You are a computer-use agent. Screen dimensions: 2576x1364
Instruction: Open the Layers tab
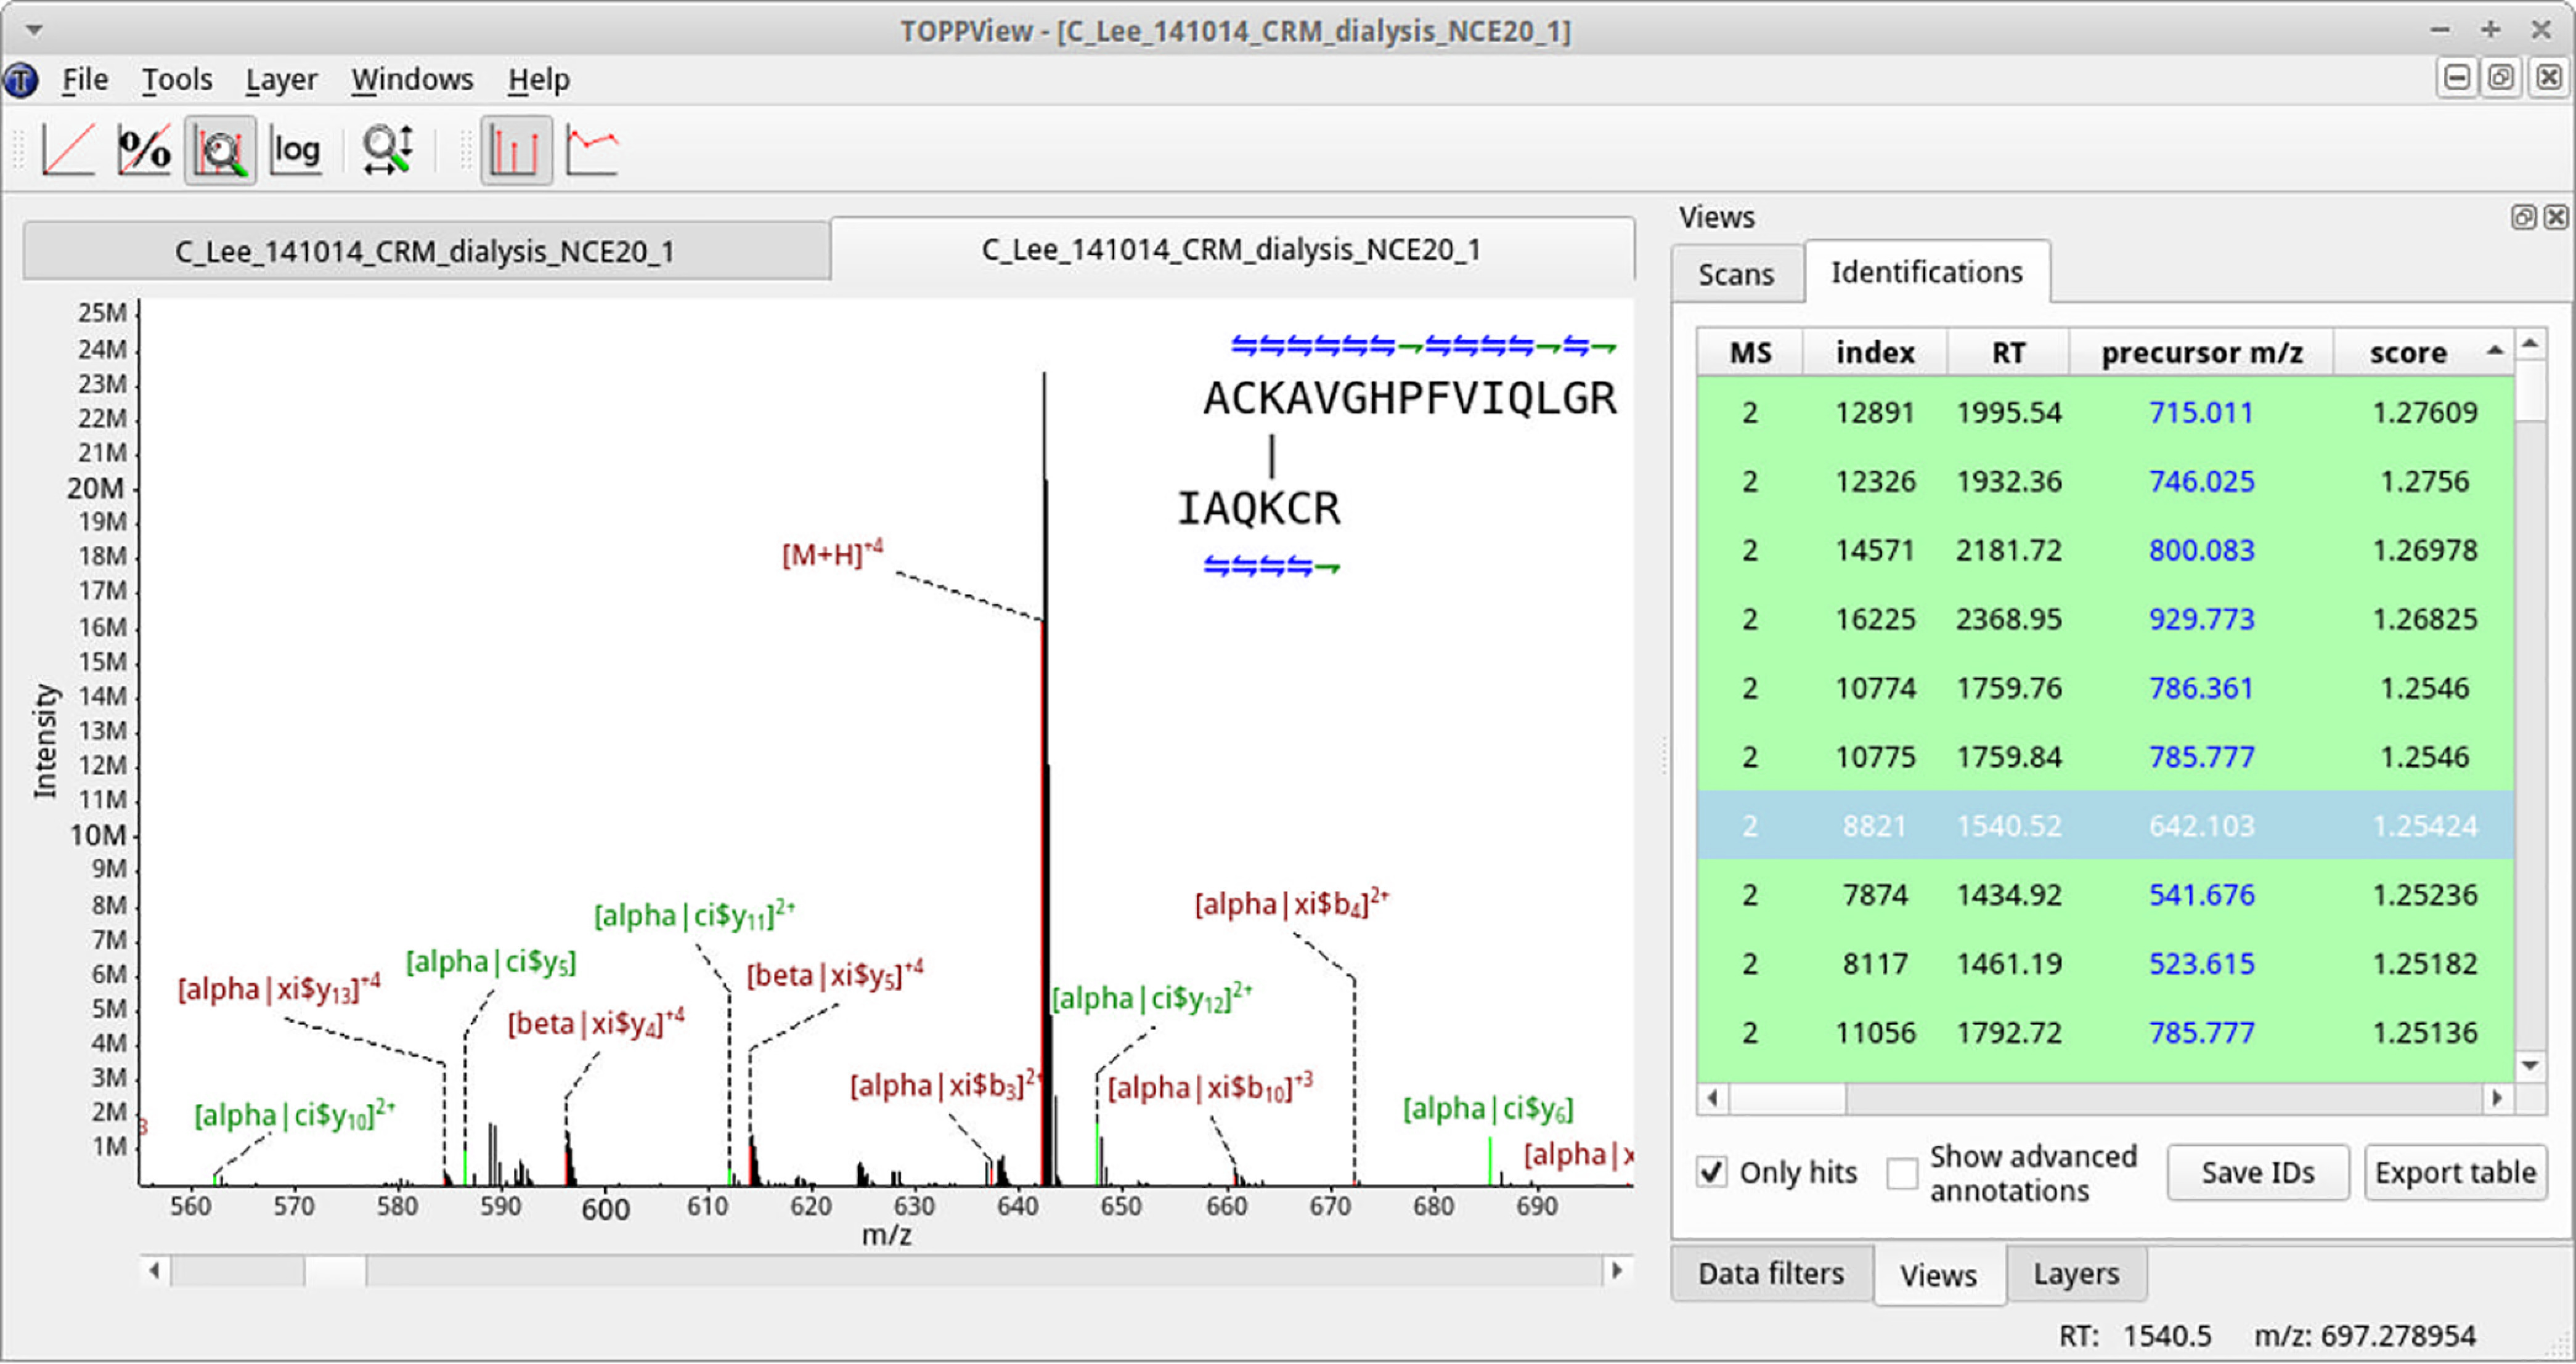pyautogui.click(x=2076, y=1274)
